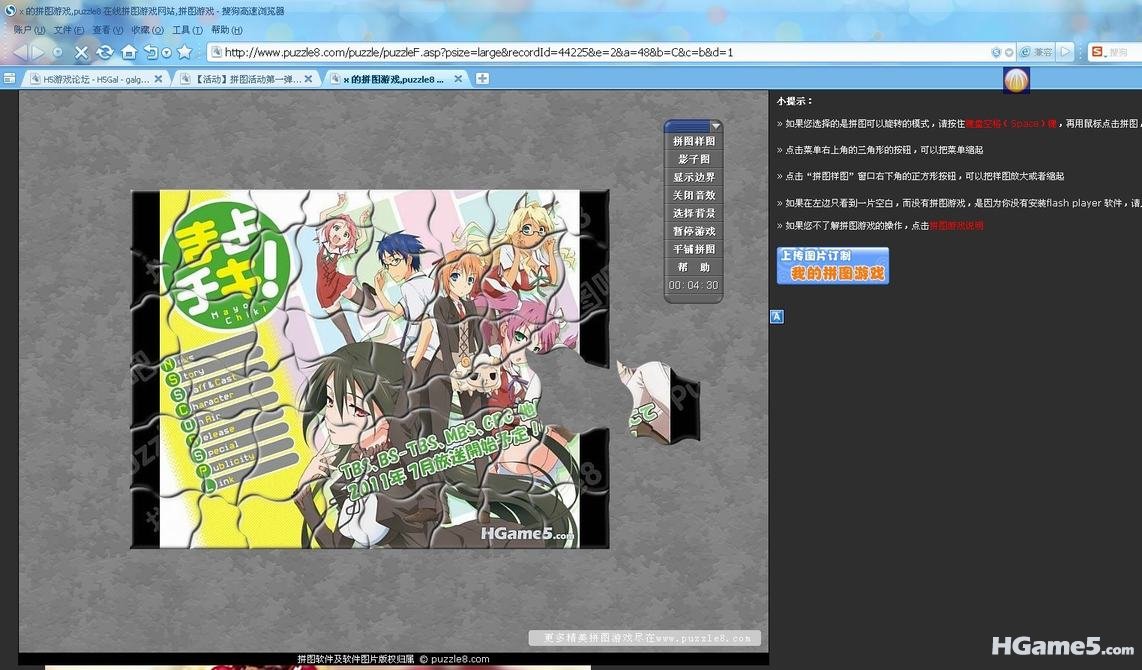
Task: Click the red keyboard Space key link
Action: (1011, 124)
